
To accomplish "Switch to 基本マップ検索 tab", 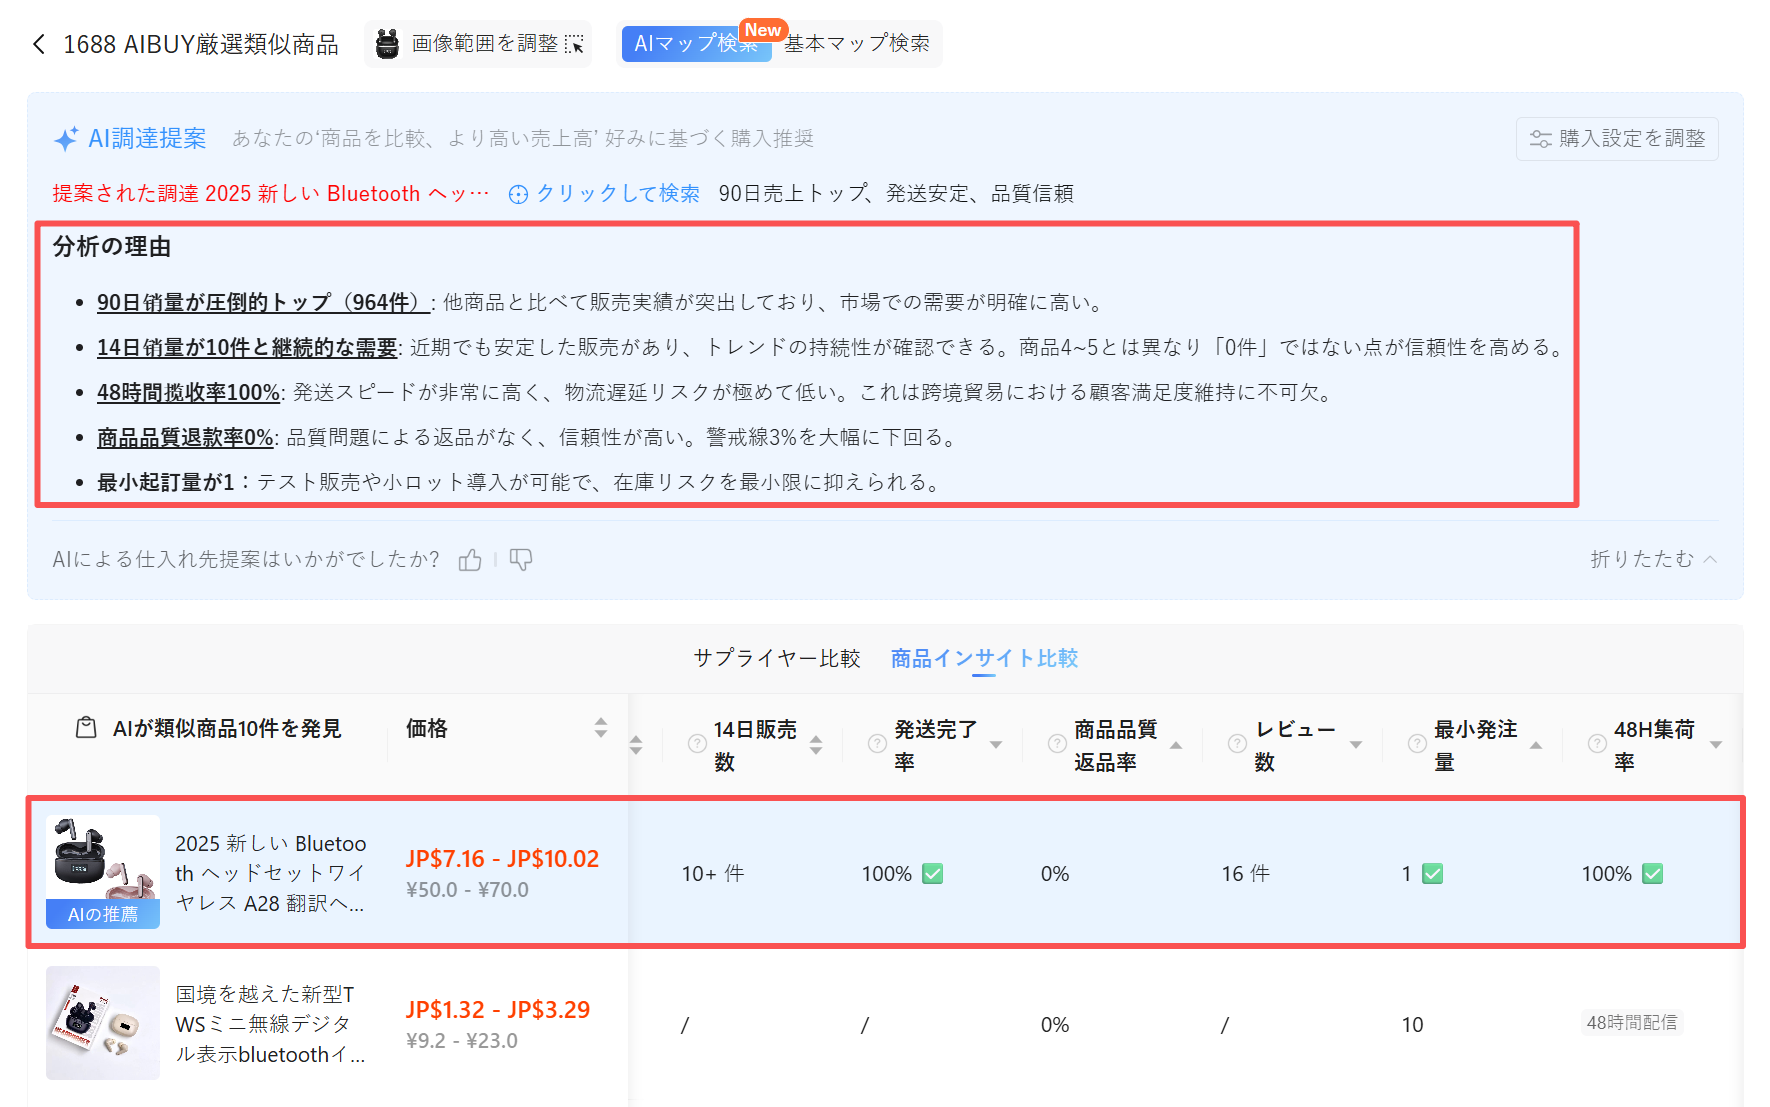I will (x=857, y=44).
